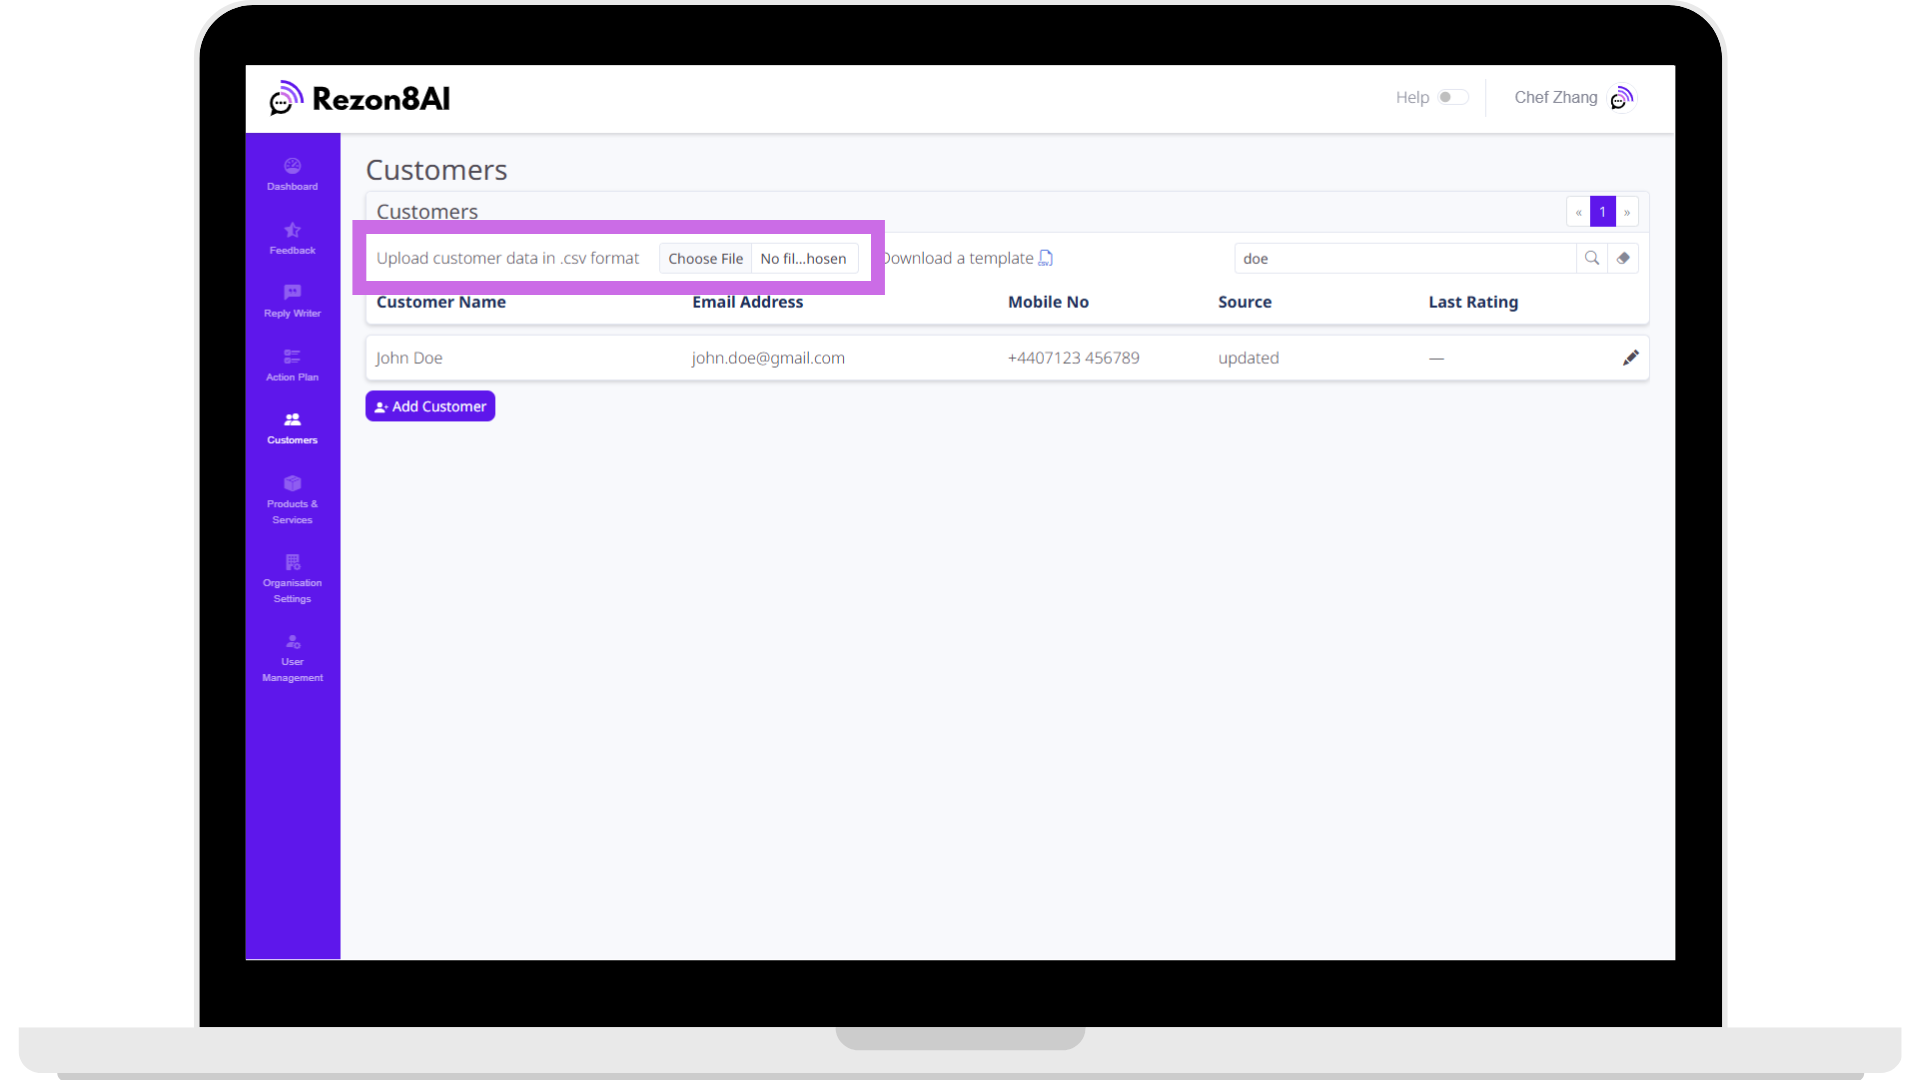Click the Rezon8AI logo
This screenshot has width=1920, height=1080.
tap(360, 98)
